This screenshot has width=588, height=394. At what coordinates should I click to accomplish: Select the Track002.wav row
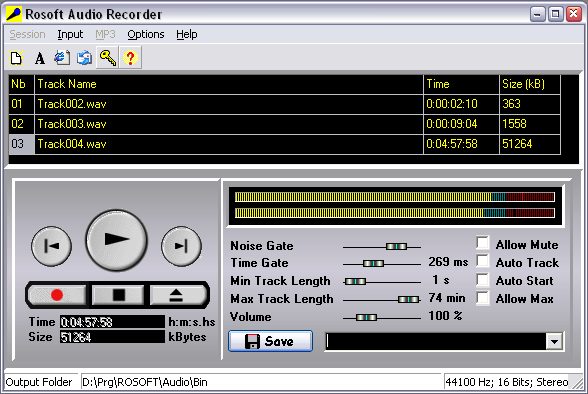click(285, 104)
